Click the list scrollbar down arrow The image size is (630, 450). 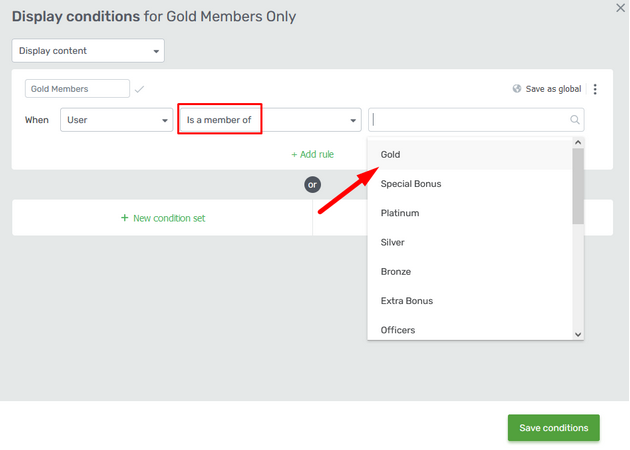click(x=578, y=334)
